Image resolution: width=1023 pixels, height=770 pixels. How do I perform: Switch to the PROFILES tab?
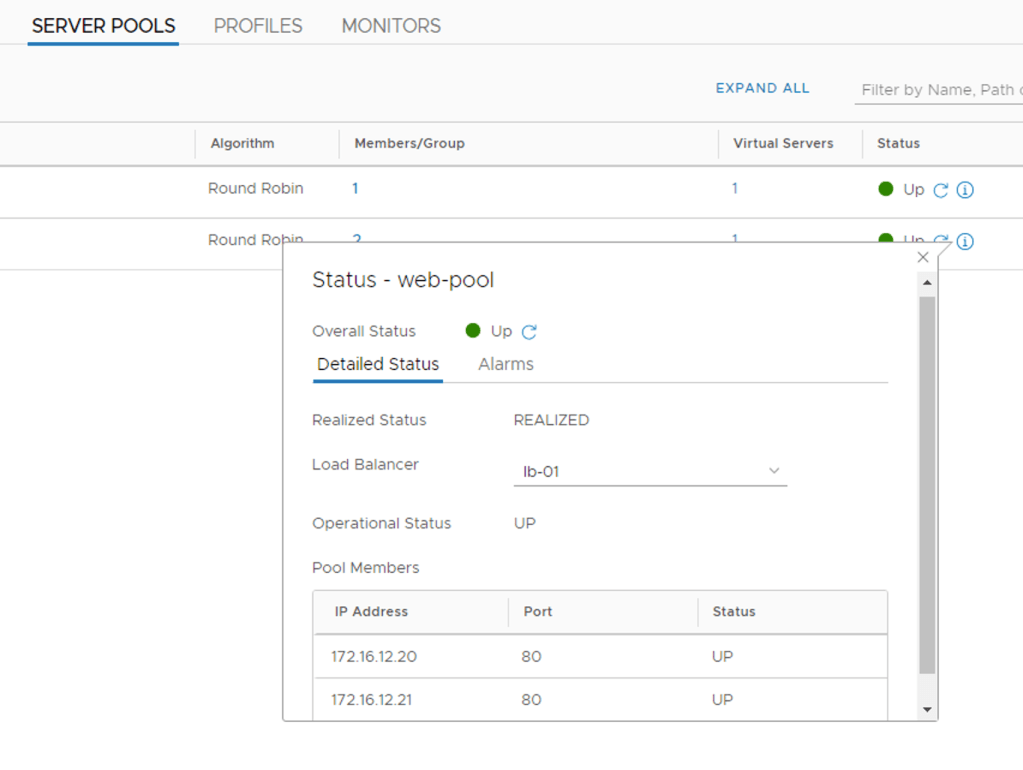pyautogui.click(x=258, y=26)
